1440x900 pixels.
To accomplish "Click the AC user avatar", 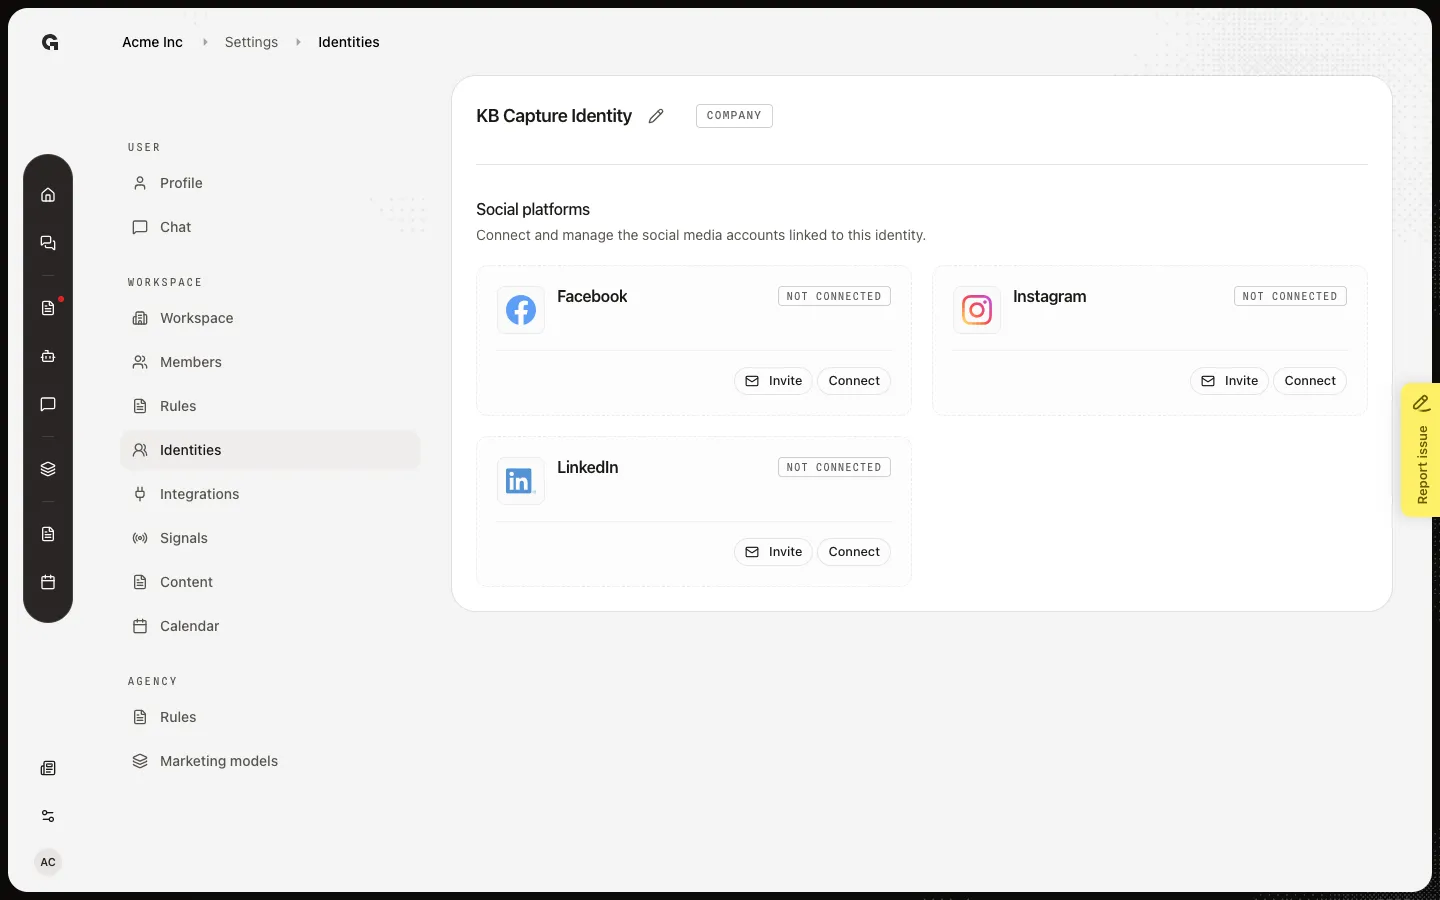I will [48, 862].
